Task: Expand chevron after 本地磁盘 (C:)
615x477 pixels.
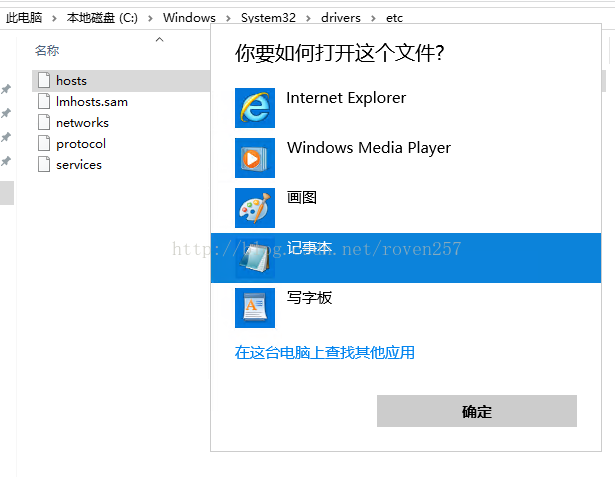Action: [150, 18]
